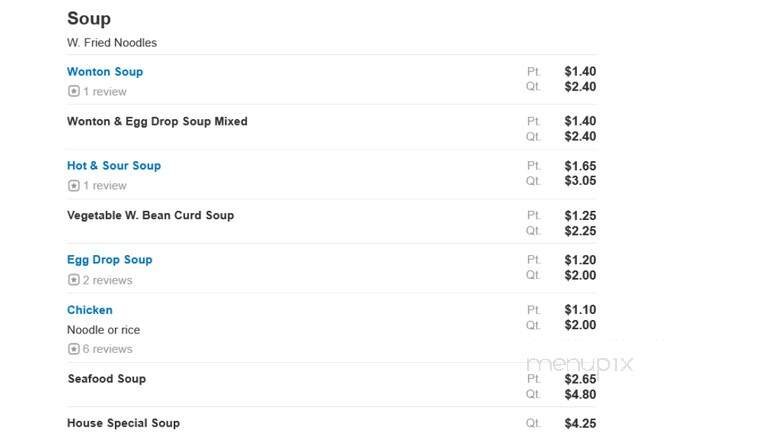View the 1 review for Hot & Sour Soup
This screenshot has height=447, width=759.
(x=104, y=186)
